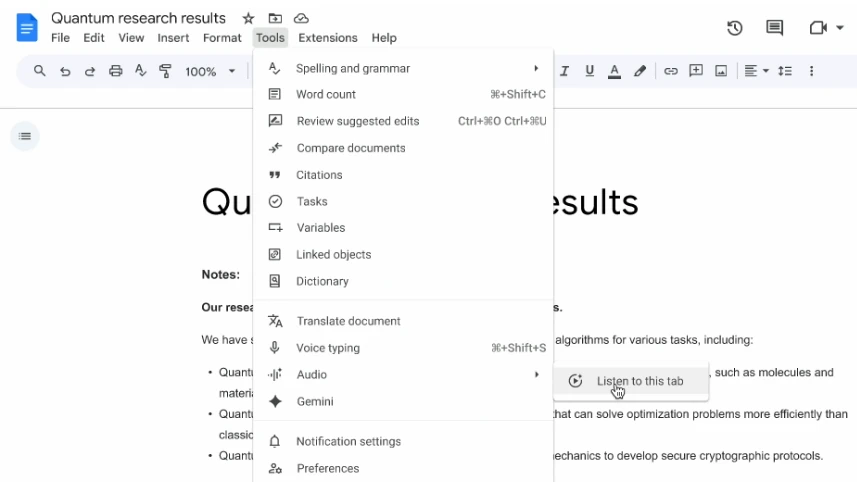857x482 pixels.
Task: Open the version history clock icon
Action: (734, 28)
